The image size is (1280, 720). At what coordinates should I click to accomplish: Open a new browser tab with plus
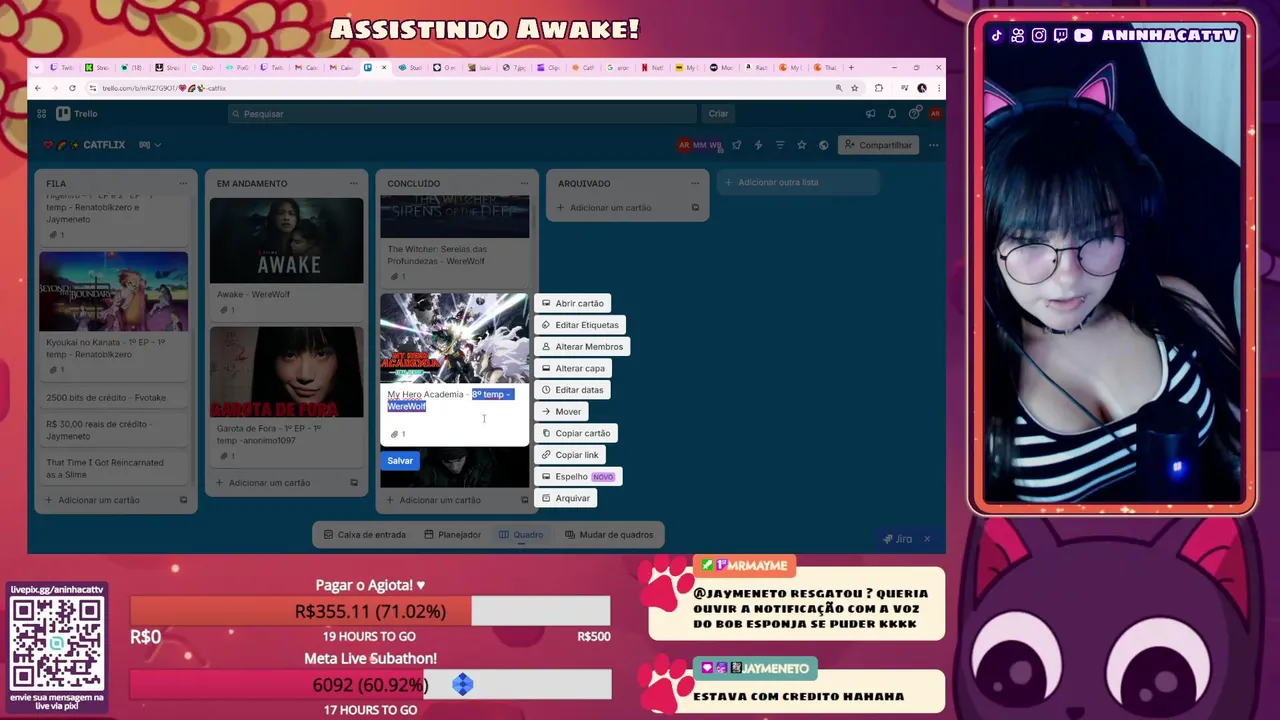[851, 67]
